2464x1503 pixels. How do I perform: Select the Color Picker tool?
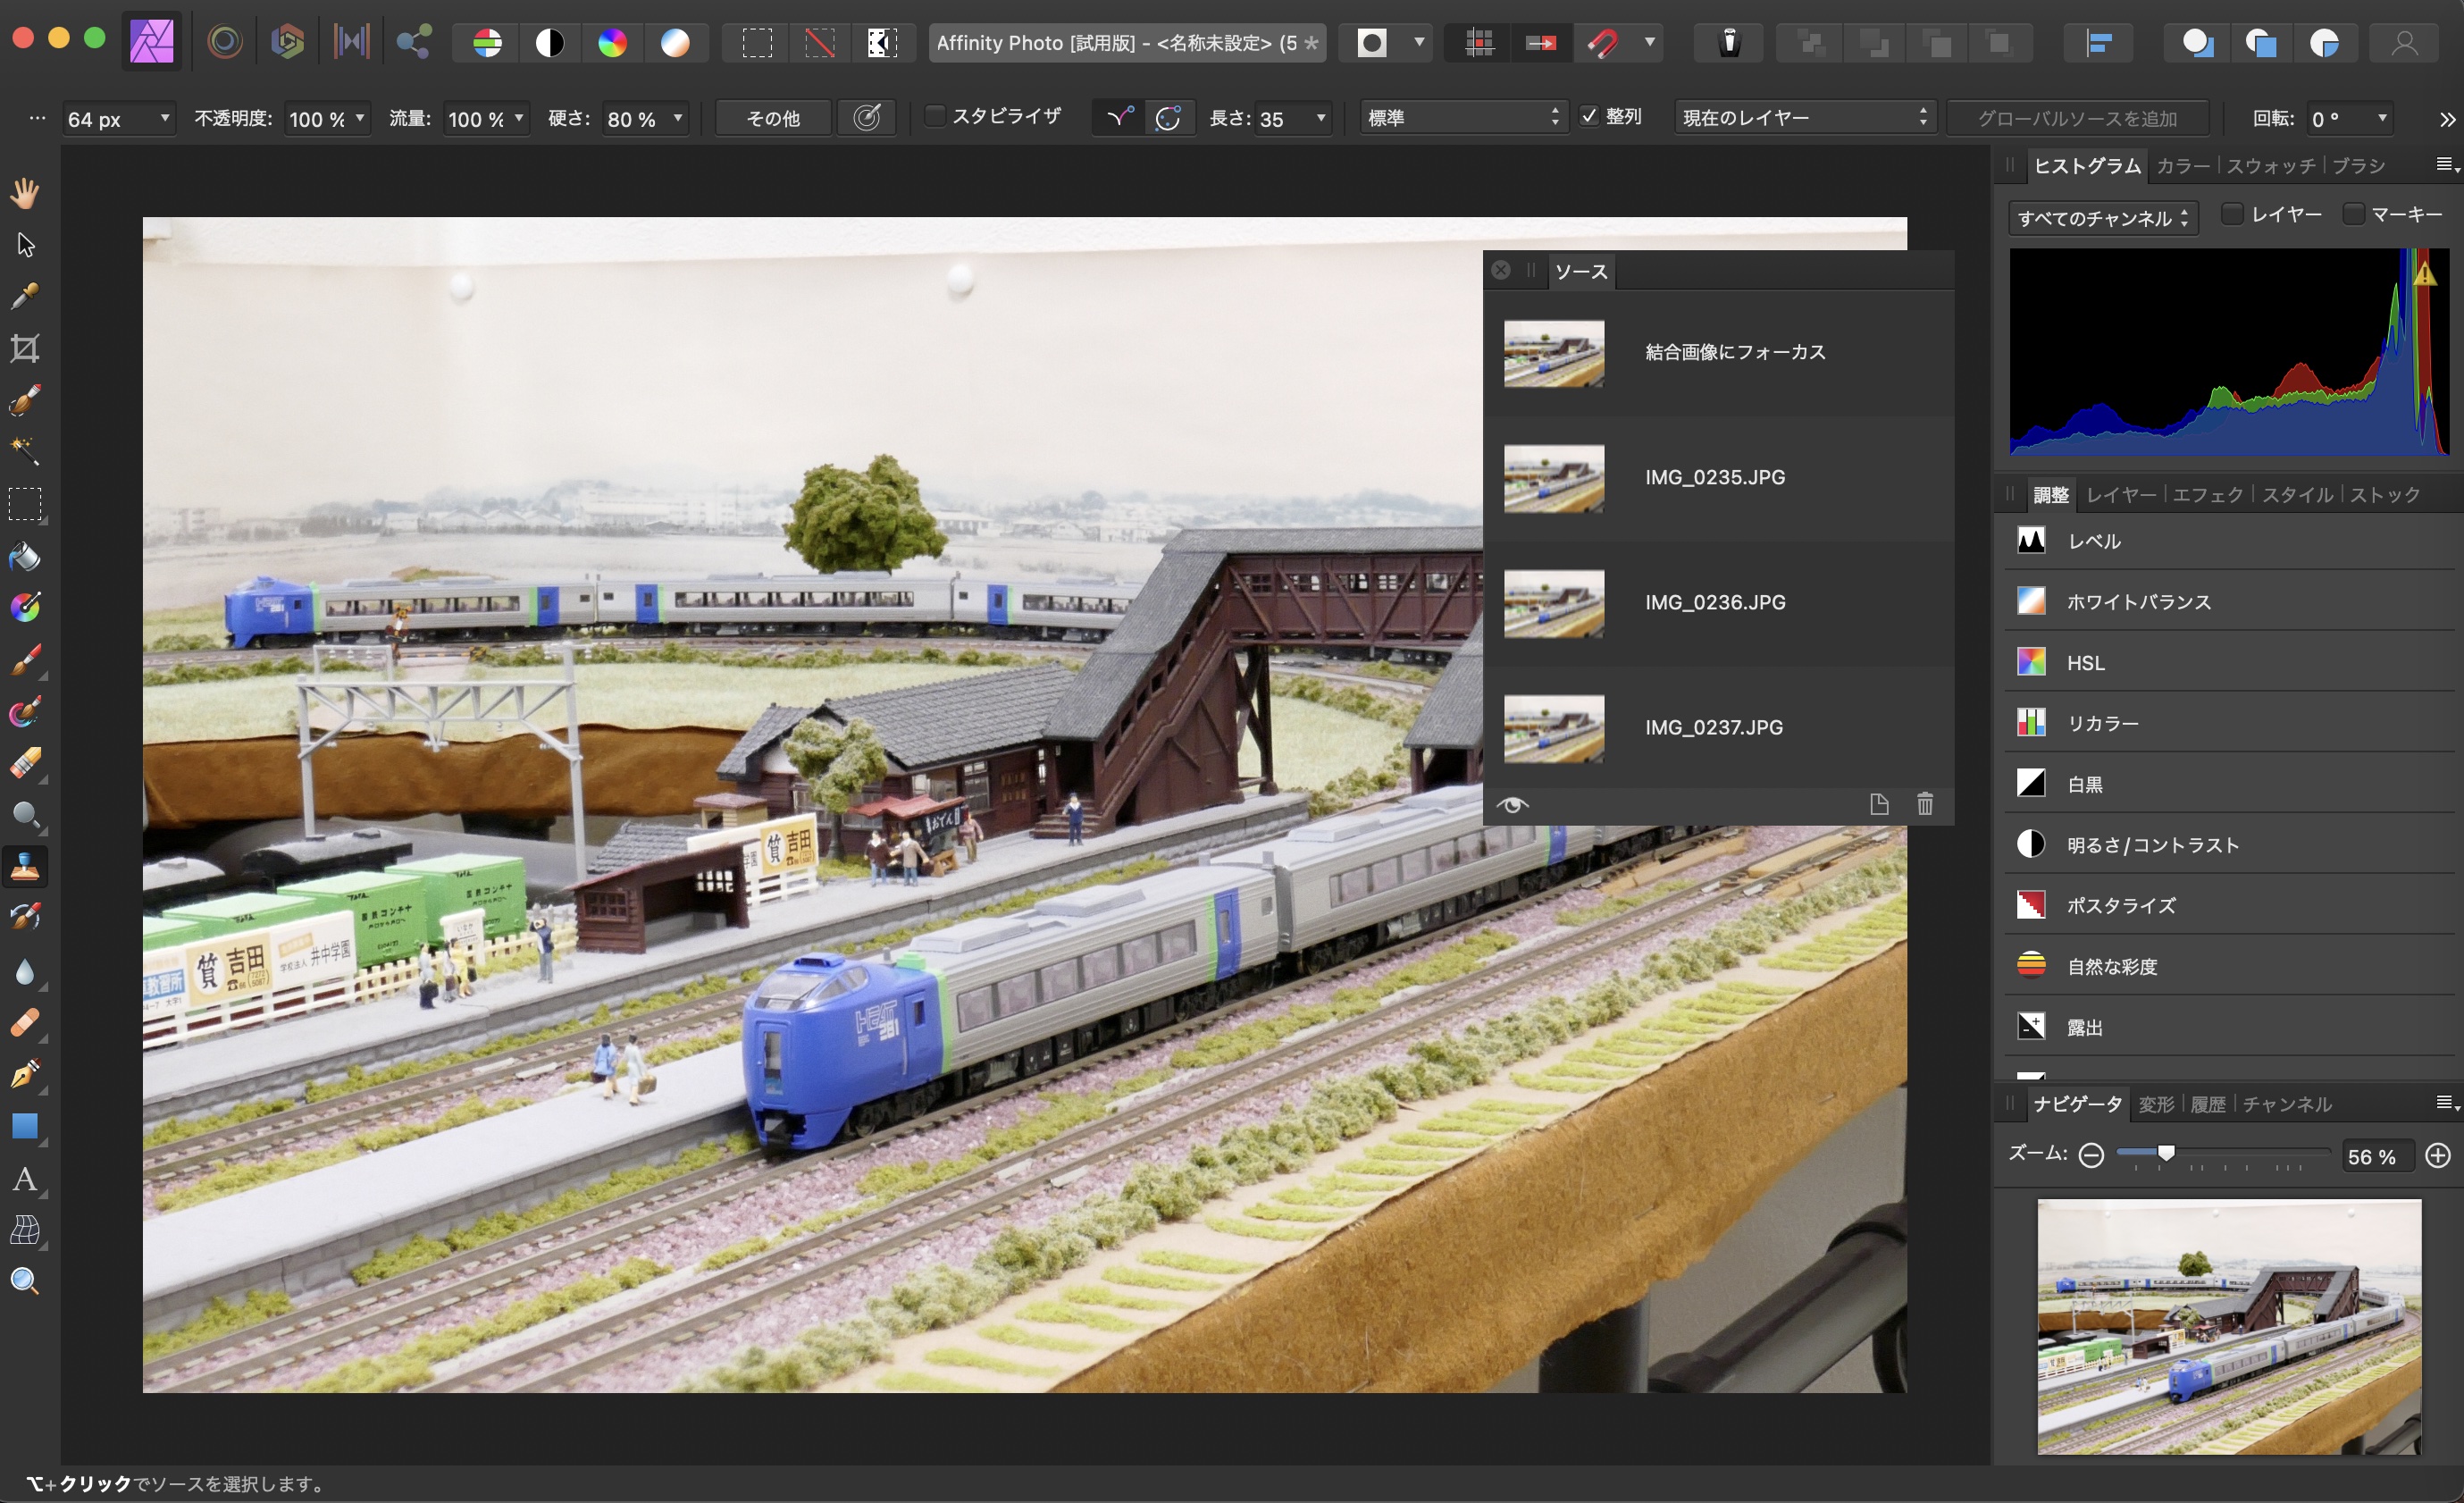tap(25, 296)
